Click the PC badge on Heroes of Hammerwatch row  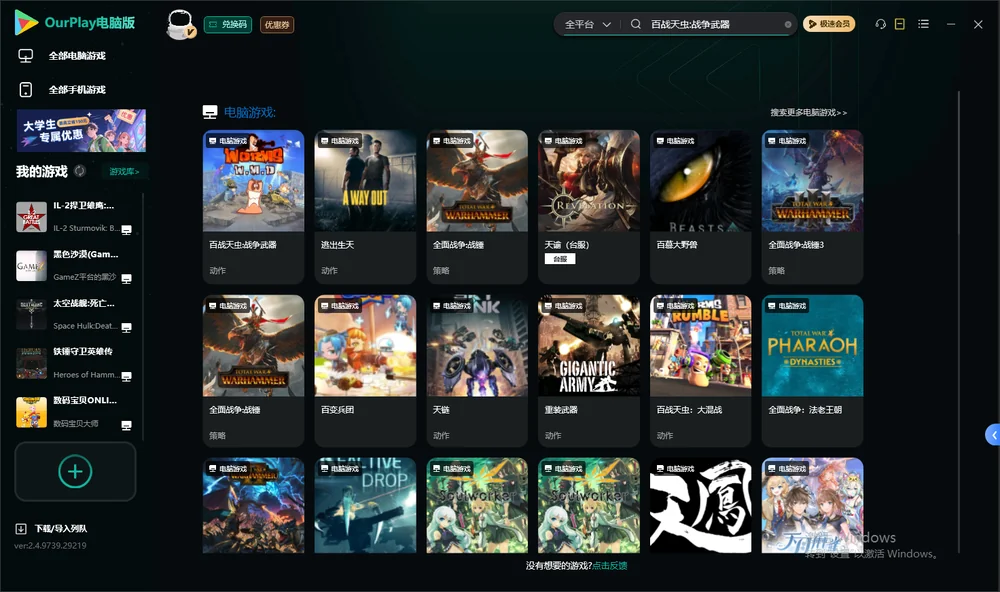coord(126,376)
